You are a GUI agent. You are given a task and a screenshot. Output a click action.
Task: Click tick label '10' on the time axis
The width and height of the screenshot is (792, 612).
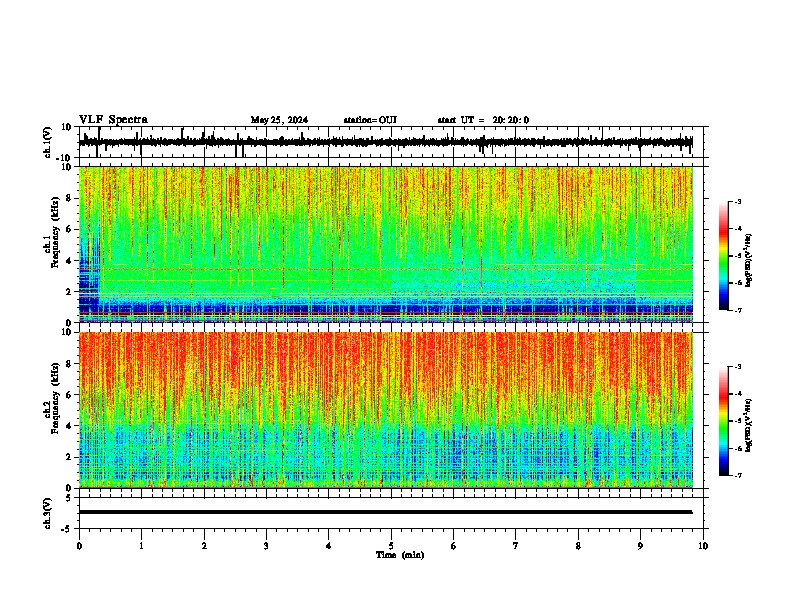[703, 546]
